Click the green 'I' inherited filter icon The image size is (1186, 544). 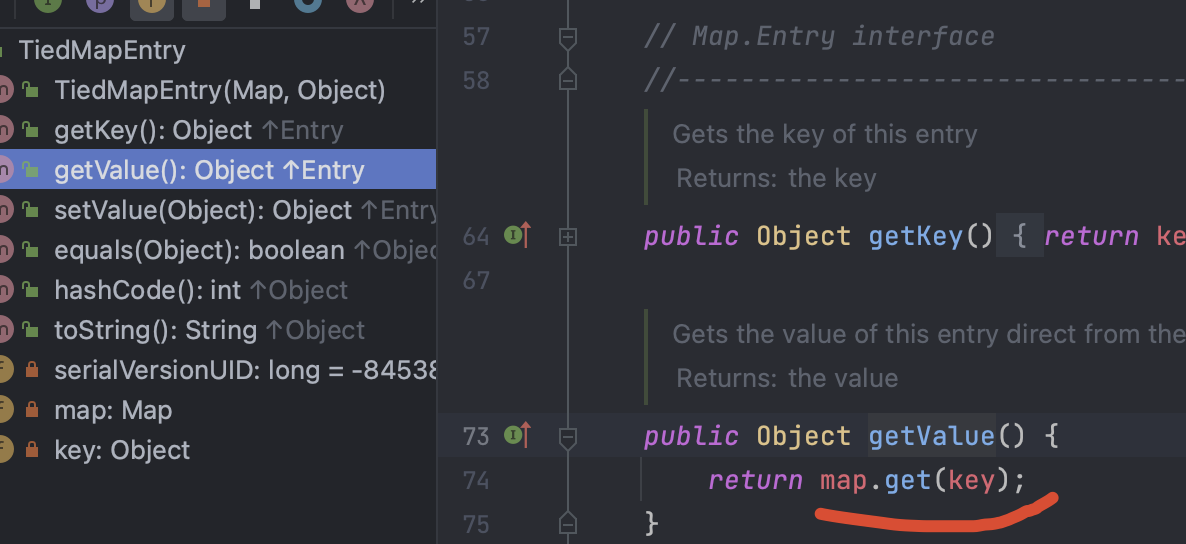pos(47,4)
